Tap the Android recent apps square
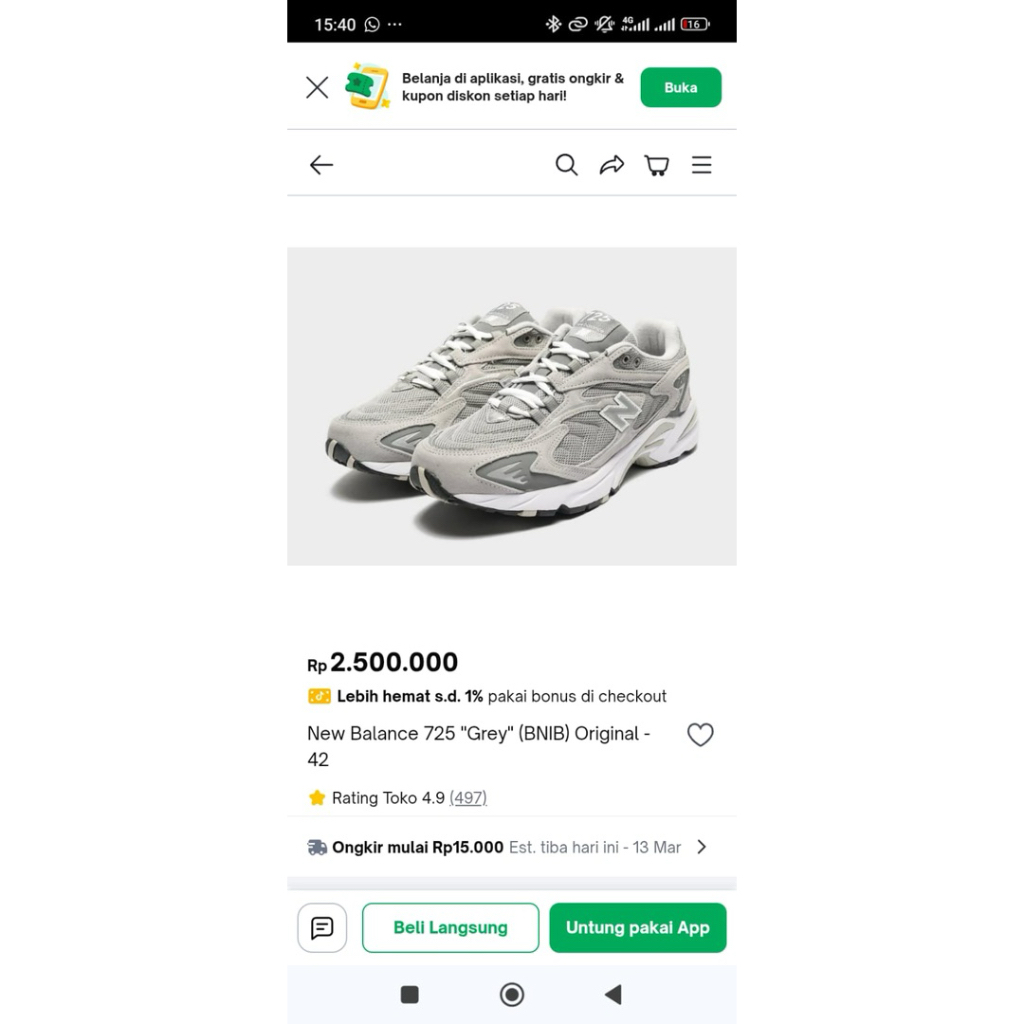Screen dimensions: 1024x1024 410,994
